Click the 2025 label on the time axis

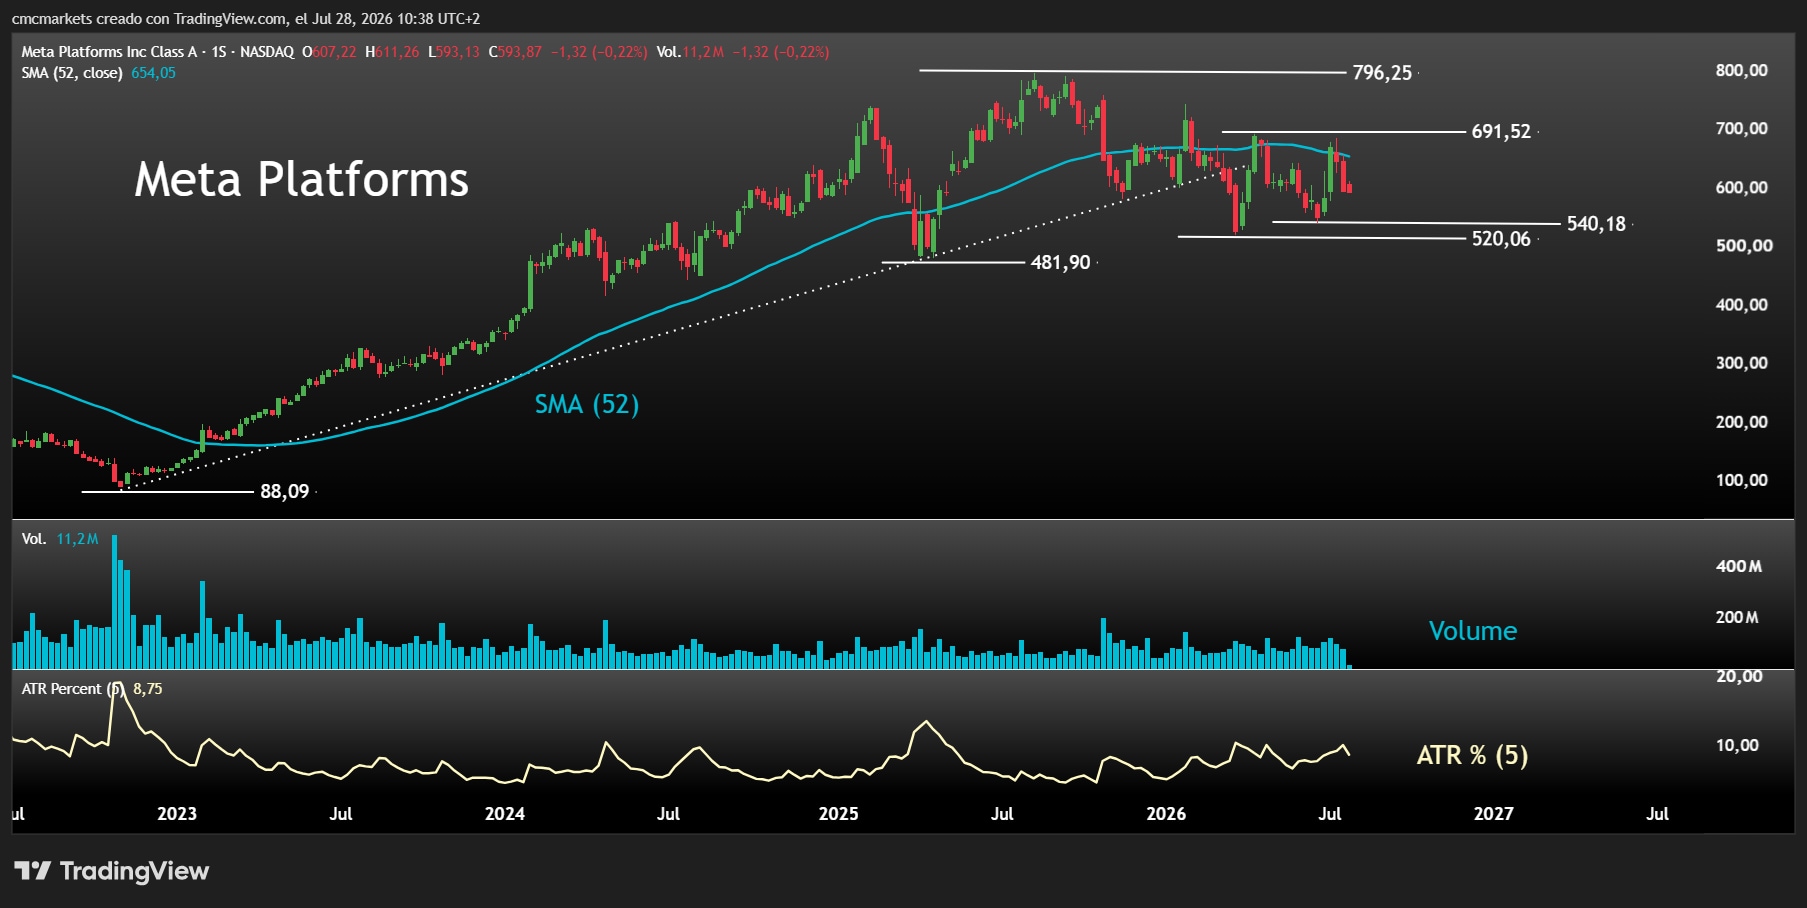click(x=839, y=814)
